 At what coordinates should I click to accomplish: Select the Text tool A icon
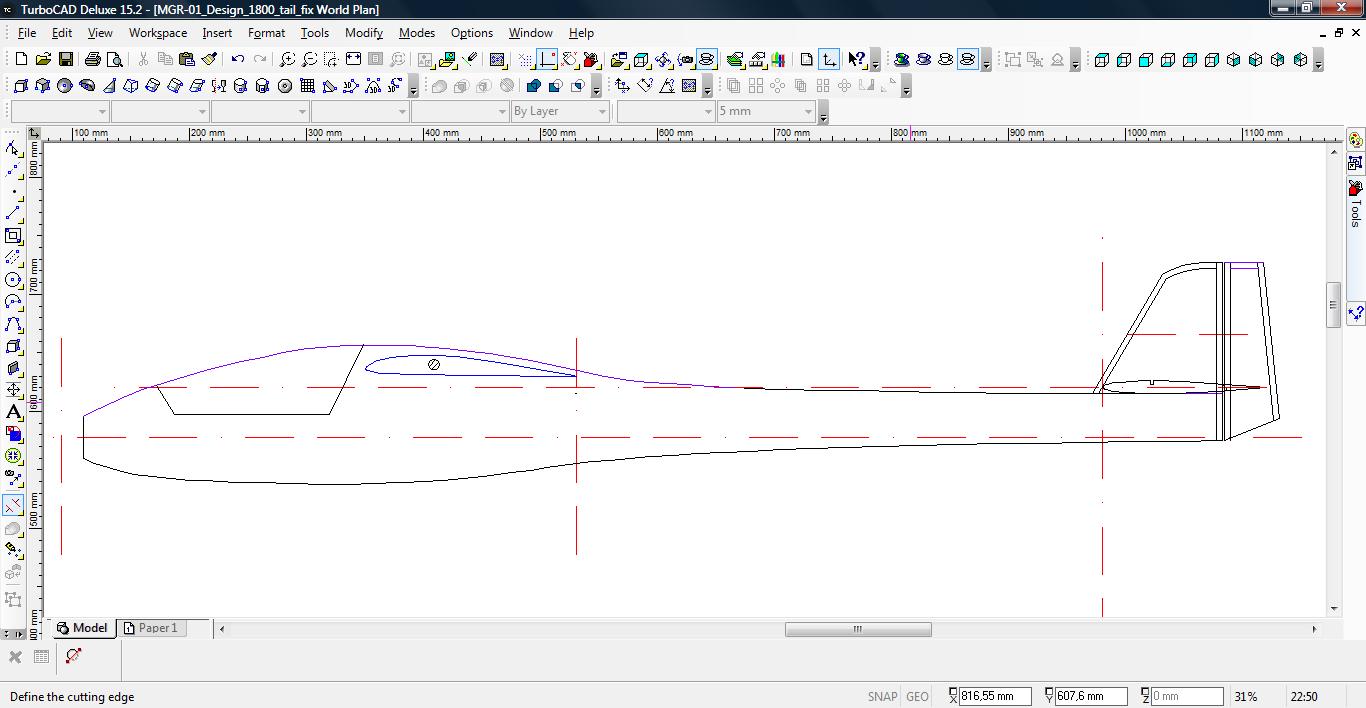pyautogui.click(x=13, y=412)
